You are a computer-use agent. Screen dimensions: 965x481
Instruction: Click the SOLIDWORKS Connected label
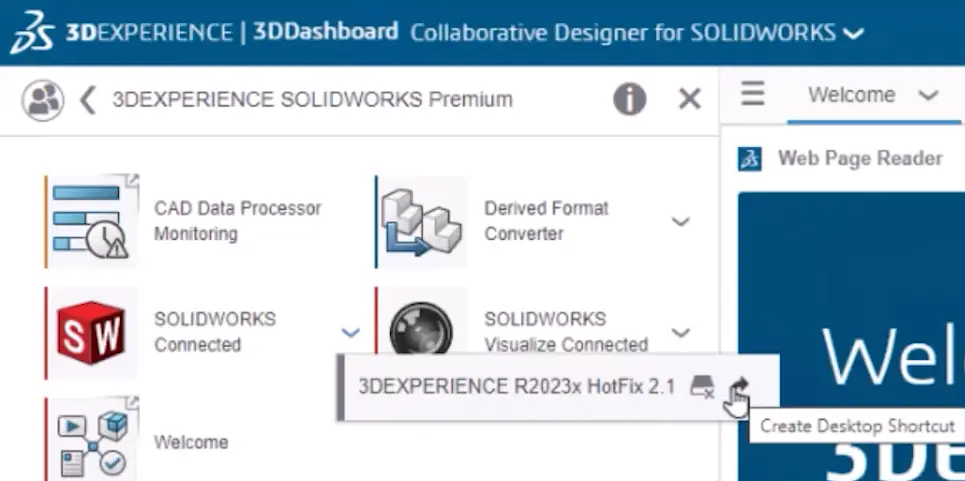click(x=215, y=332)
